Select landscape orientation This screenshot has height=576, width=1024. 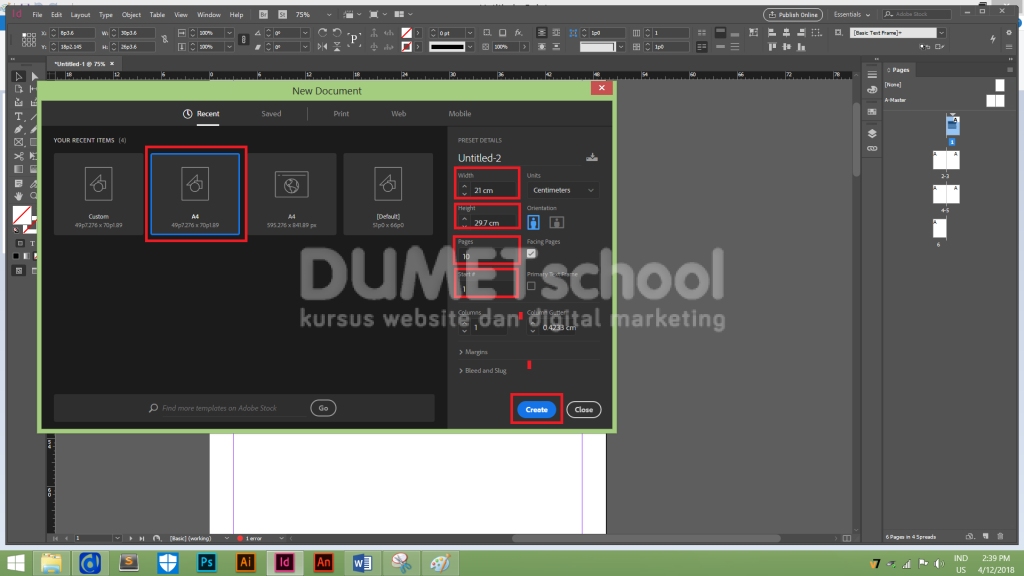click(x=556, y=223)
